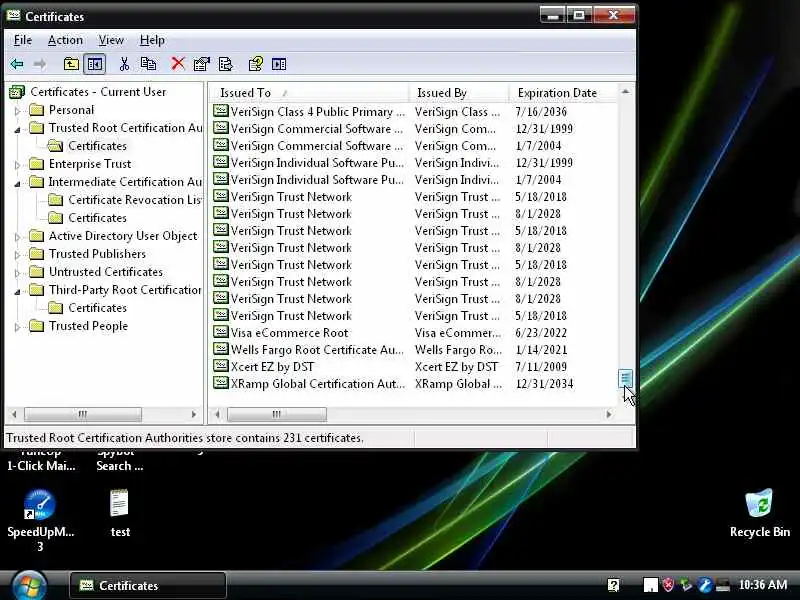Click the 6/23/2022 expiration date cell
Screen dimensions: 800x600
click(x=541, y=333)
